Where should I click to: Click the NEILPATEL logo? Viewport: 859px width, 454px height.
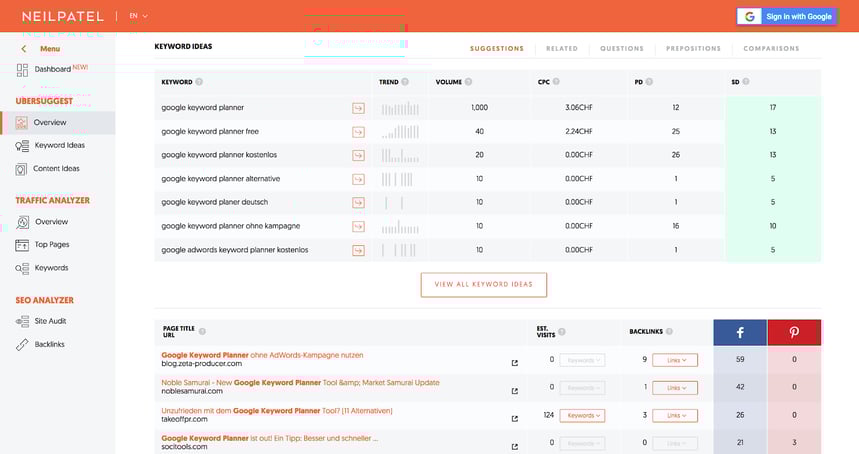click(62, 16)
